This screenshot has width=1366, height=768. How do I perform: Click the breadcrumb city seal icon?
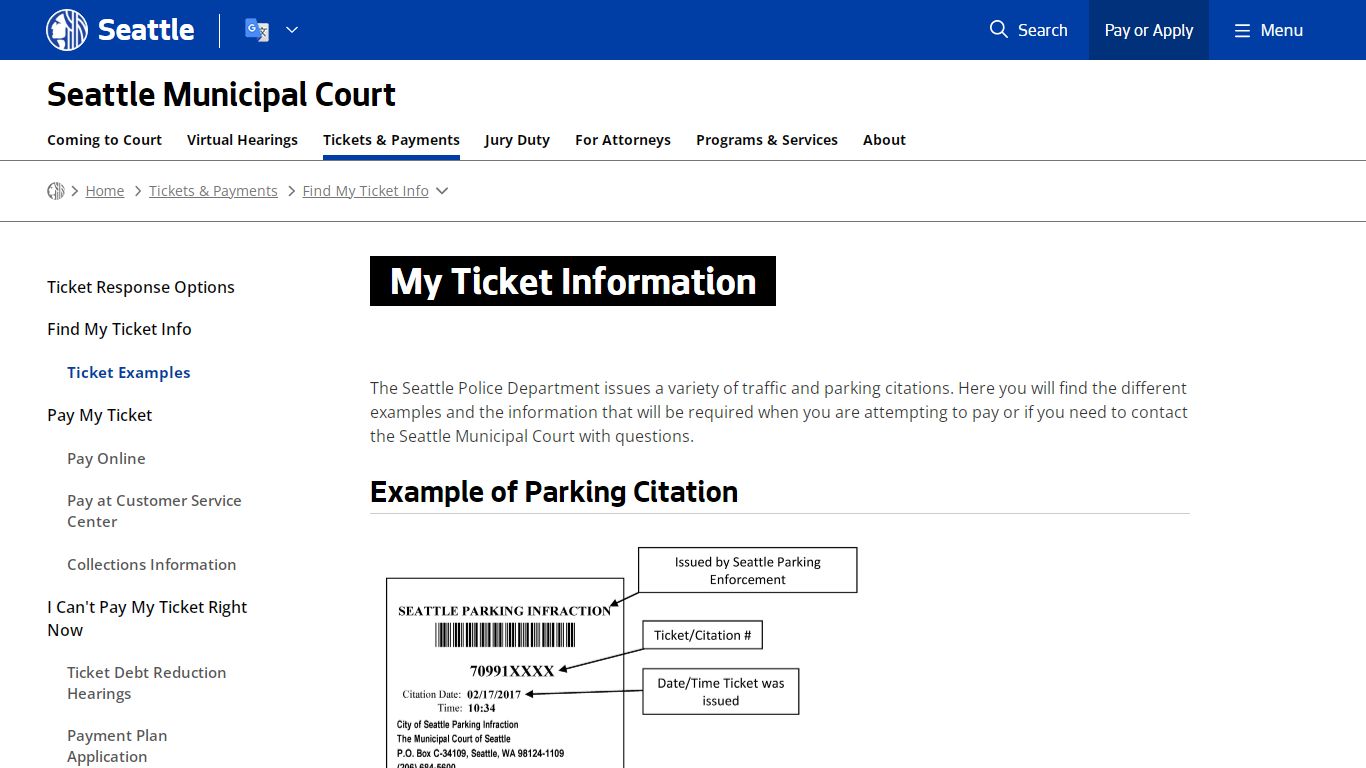point(56,191)
